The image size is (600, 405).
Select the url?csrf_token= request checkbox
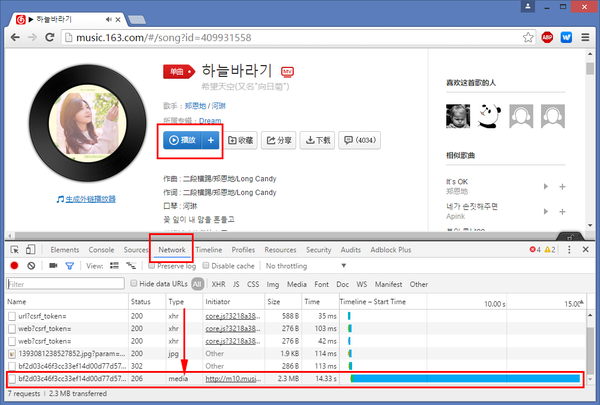click(x=12, y=316)
